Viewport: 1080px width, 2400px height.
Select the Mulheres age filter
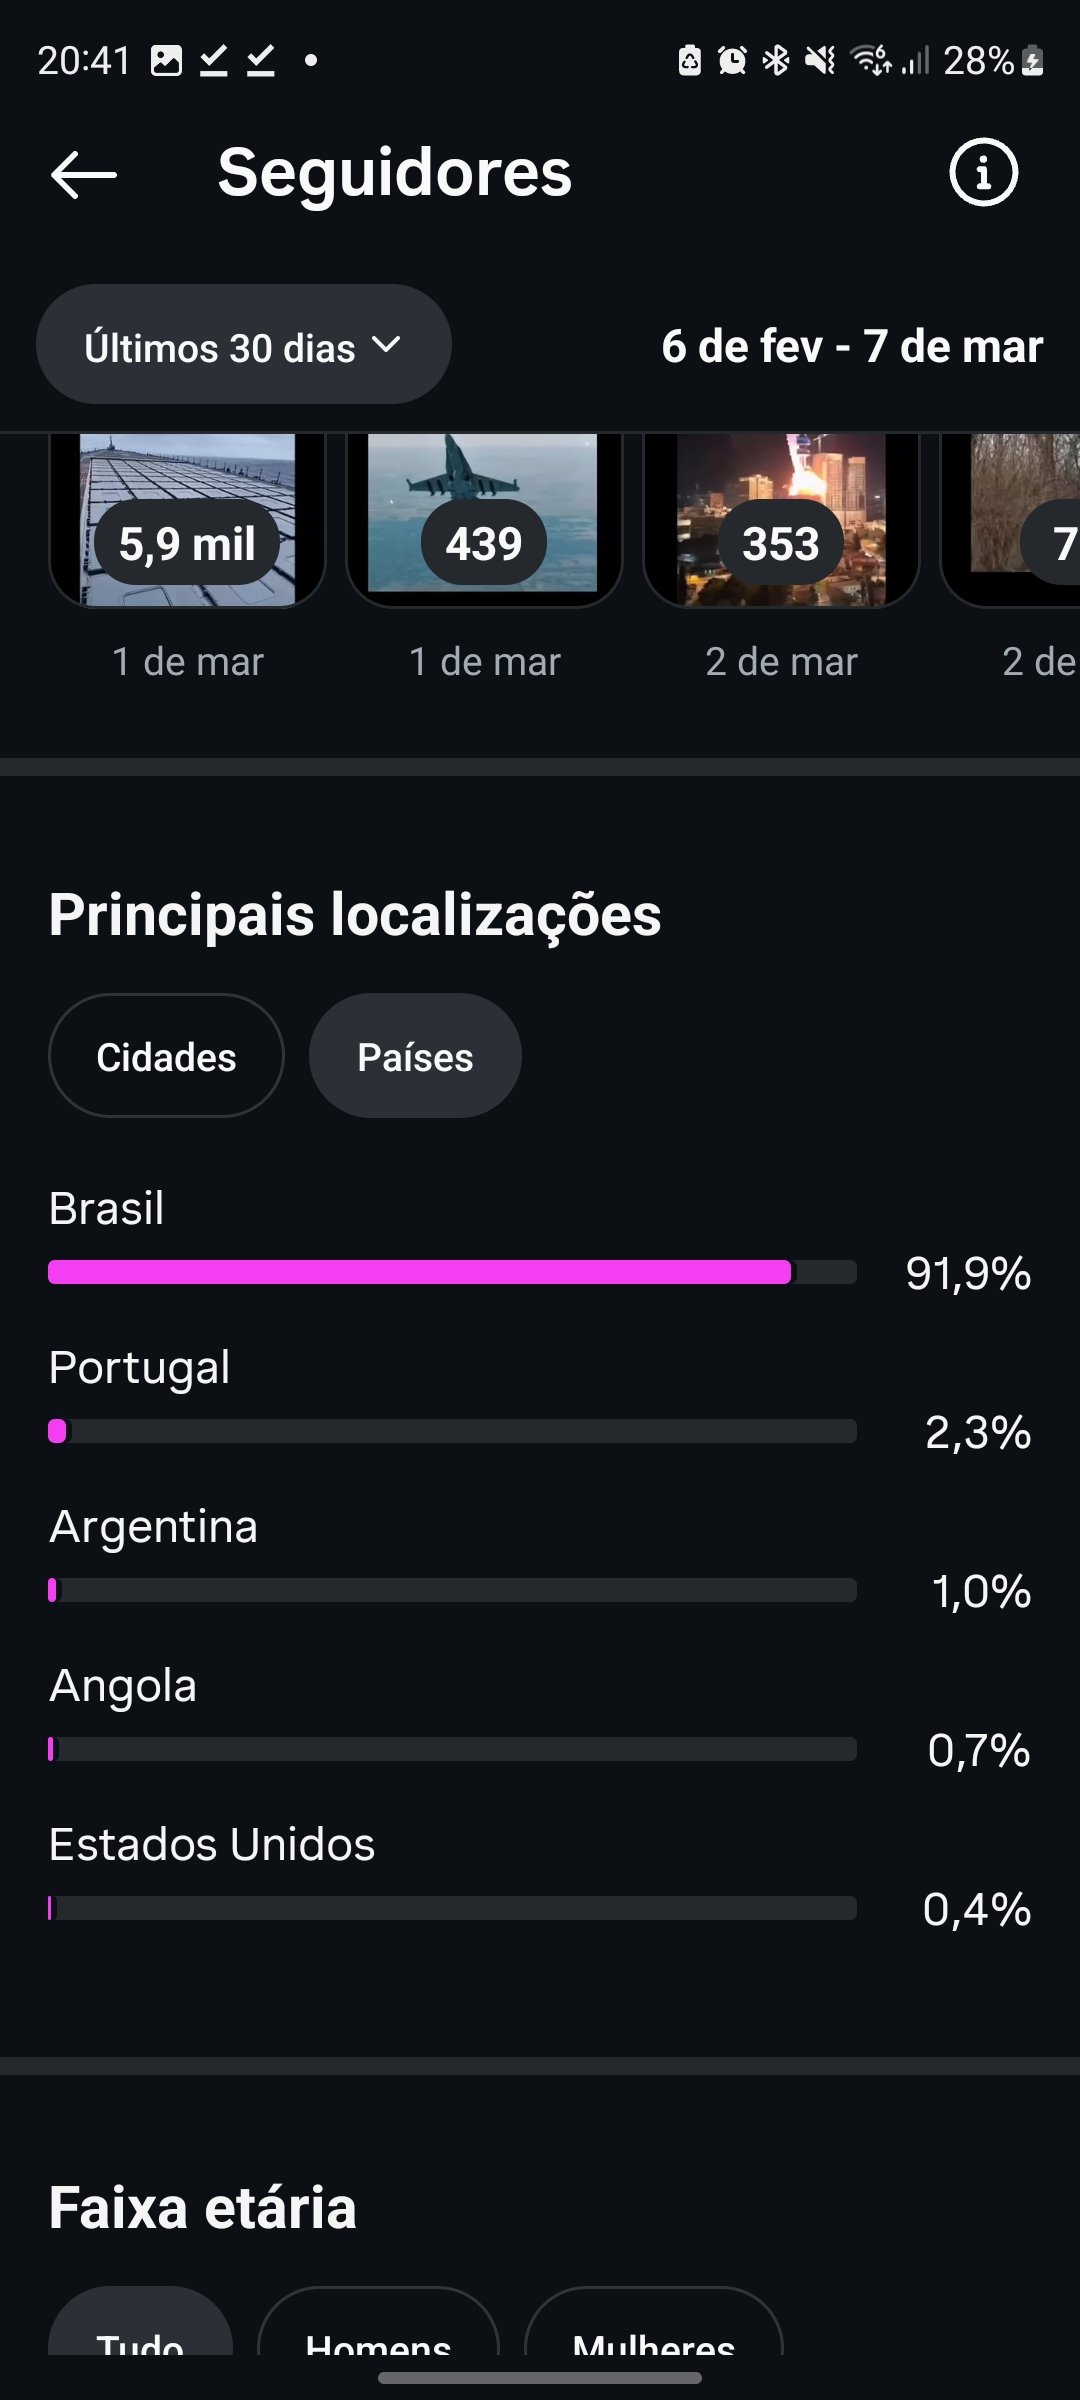(653, 2330)
